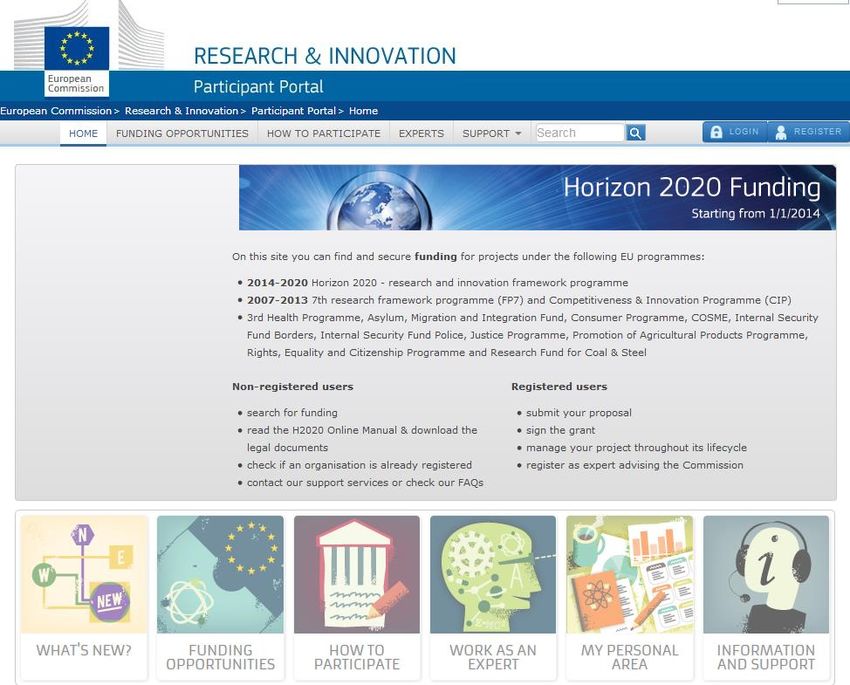Click the padlock icon on Login
The image size is (850, 685).
click(716, 132)
